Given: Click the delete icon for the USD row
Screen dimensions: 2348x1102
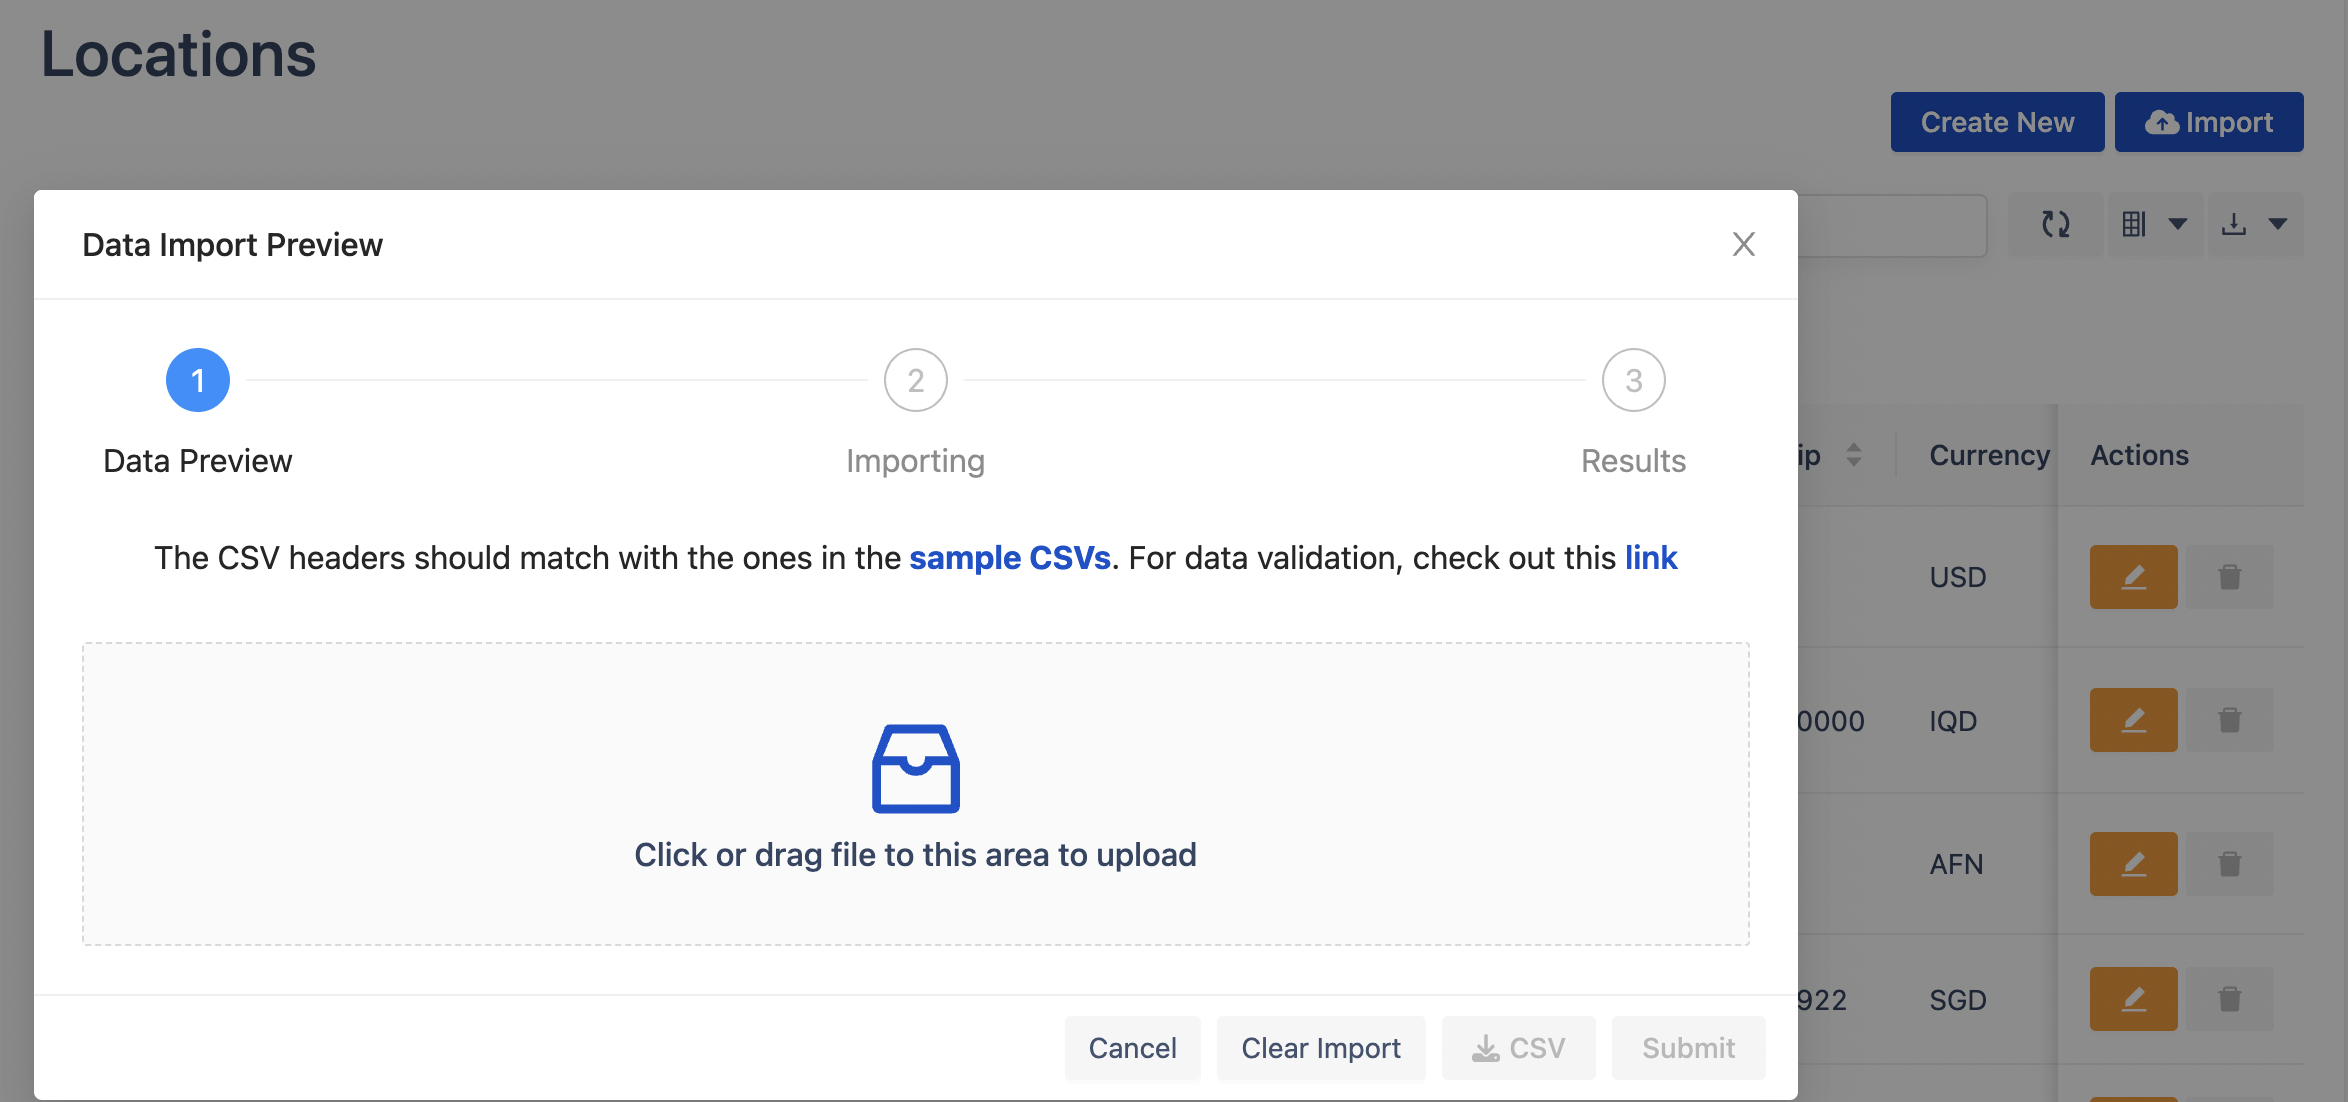Looking at the screenshot, I should coord(2229,577).
